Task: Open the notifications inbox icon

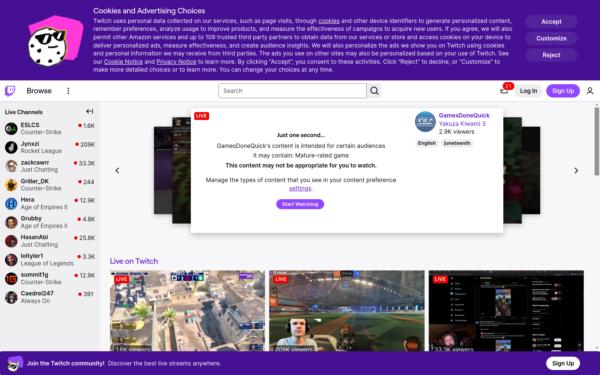Action: pyautogui.click(x=504, y=91)
